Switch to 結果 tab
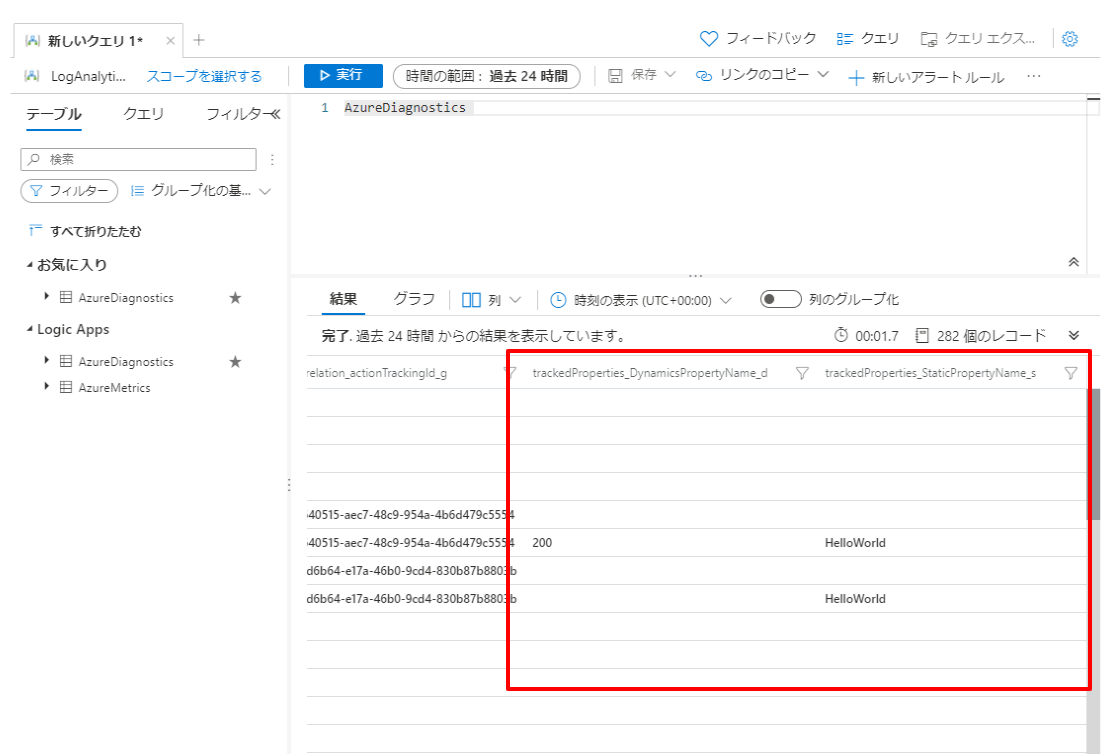The width and height of the screenshot is (1115, 754). pyautogui.click(x=343, y=299)
